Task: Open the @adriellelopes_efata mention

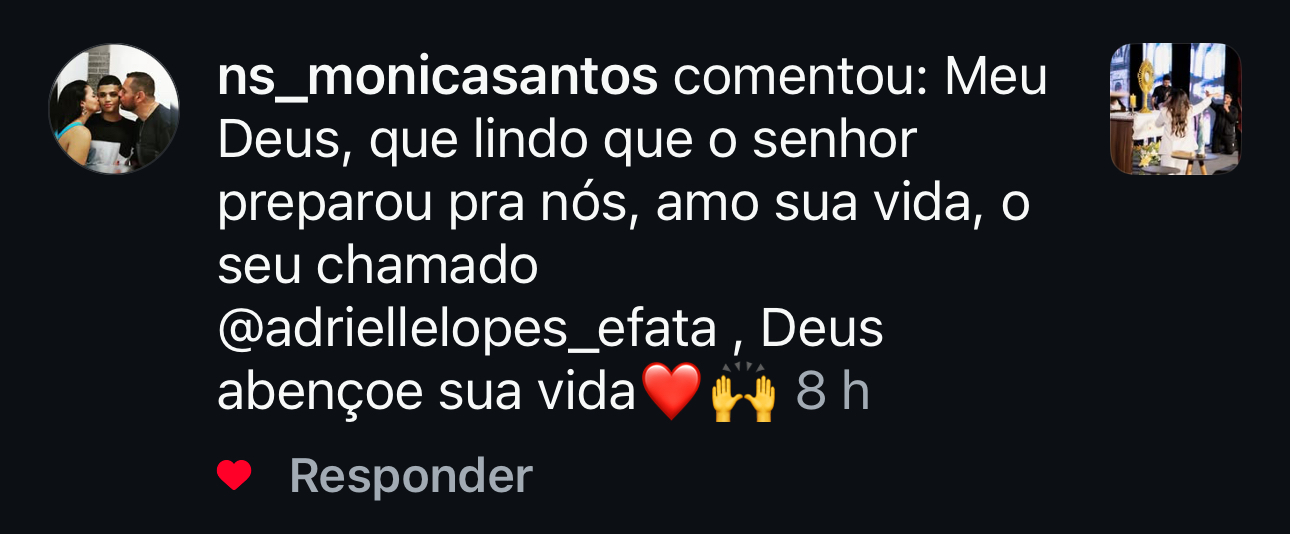Action: (468, 330)
